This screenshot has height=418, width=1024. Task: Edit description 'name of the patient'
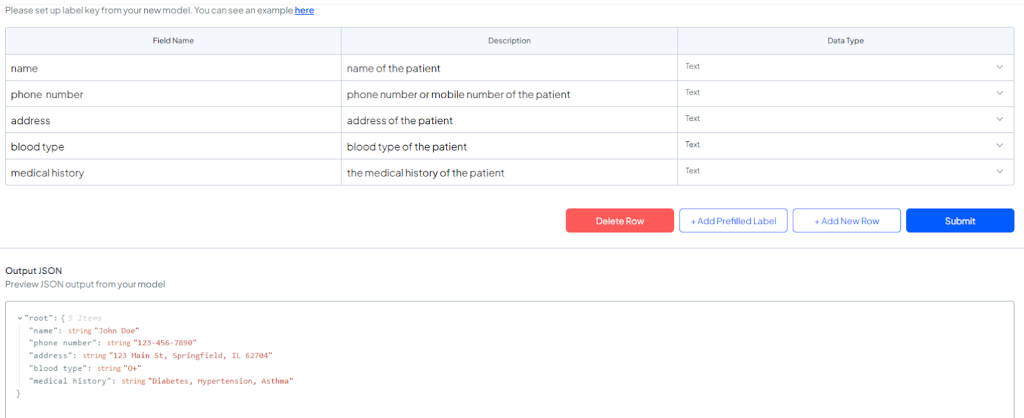coord(509,68)
